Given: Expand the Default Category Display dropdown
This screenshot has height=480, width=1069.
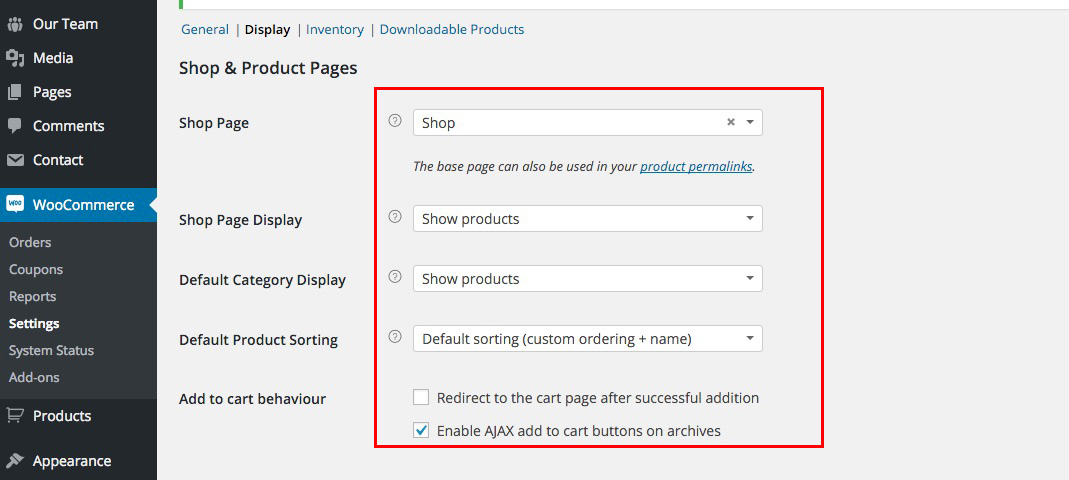Looking at the screenshot, I should click(x=586, y=279).
